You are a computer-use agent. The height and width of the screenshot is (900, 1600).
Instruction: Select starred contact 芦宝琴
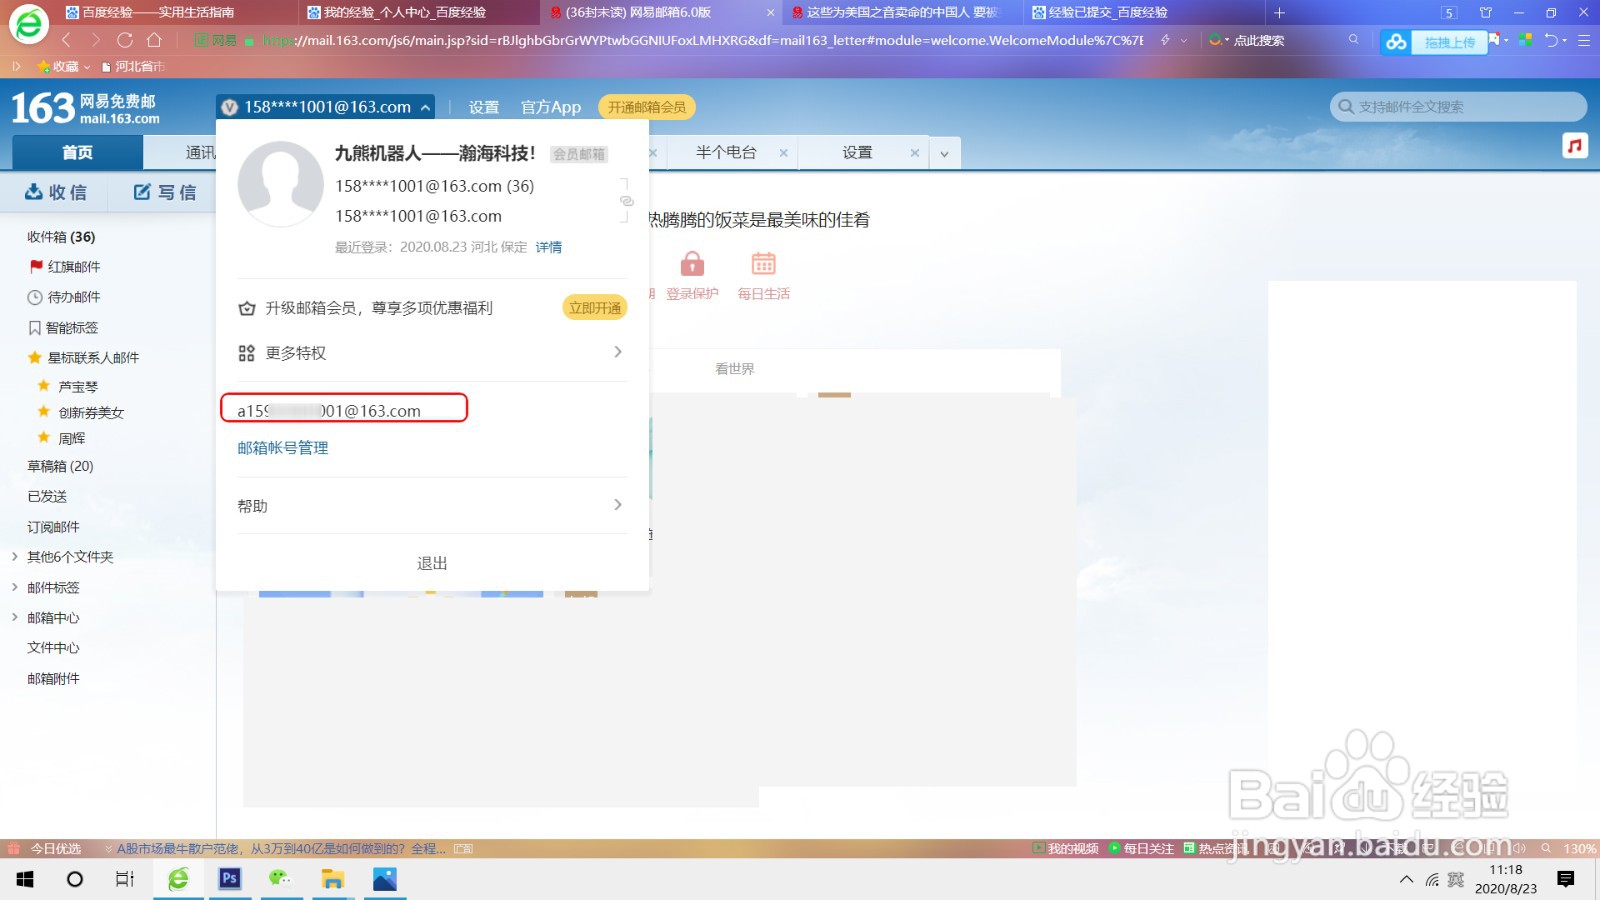78,386
